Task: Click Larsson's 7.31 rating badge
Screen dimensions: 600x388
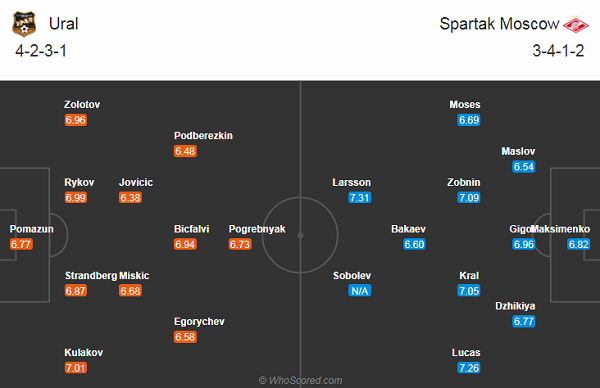Action: click(x=360, y=197)
